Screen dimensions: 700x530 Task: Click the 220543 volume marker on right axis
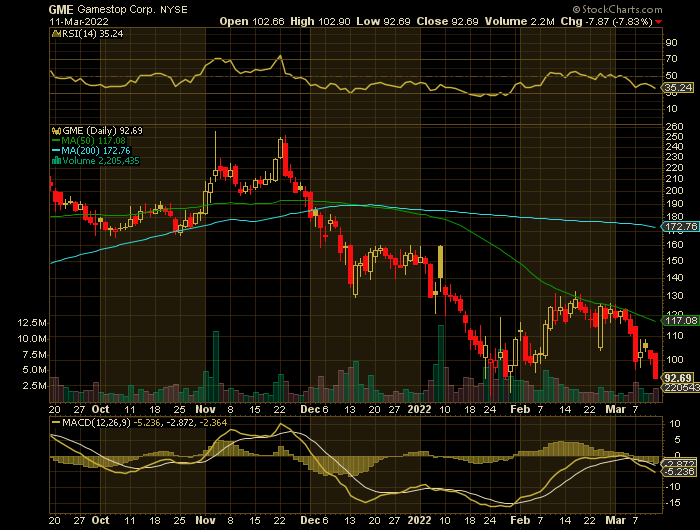click(682, 388)
